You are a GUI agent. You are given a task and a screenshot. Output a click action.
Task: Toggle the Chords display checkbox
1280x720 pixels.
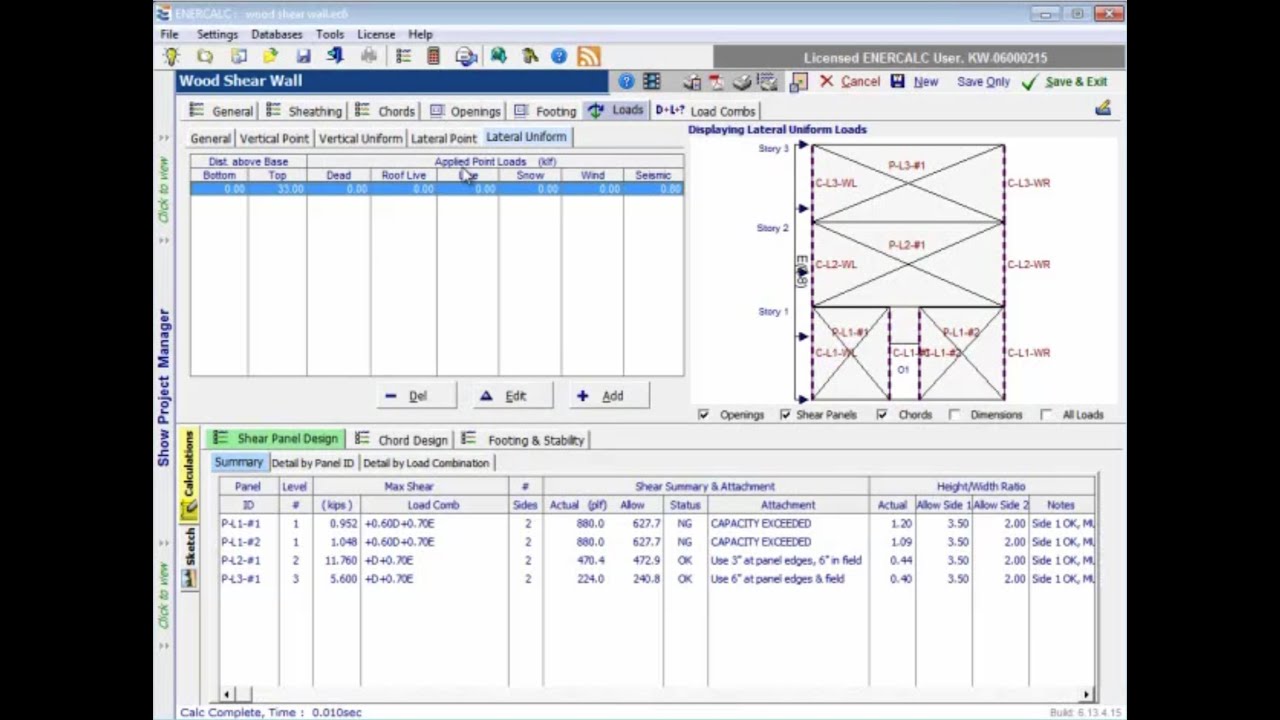click(881, 414)
